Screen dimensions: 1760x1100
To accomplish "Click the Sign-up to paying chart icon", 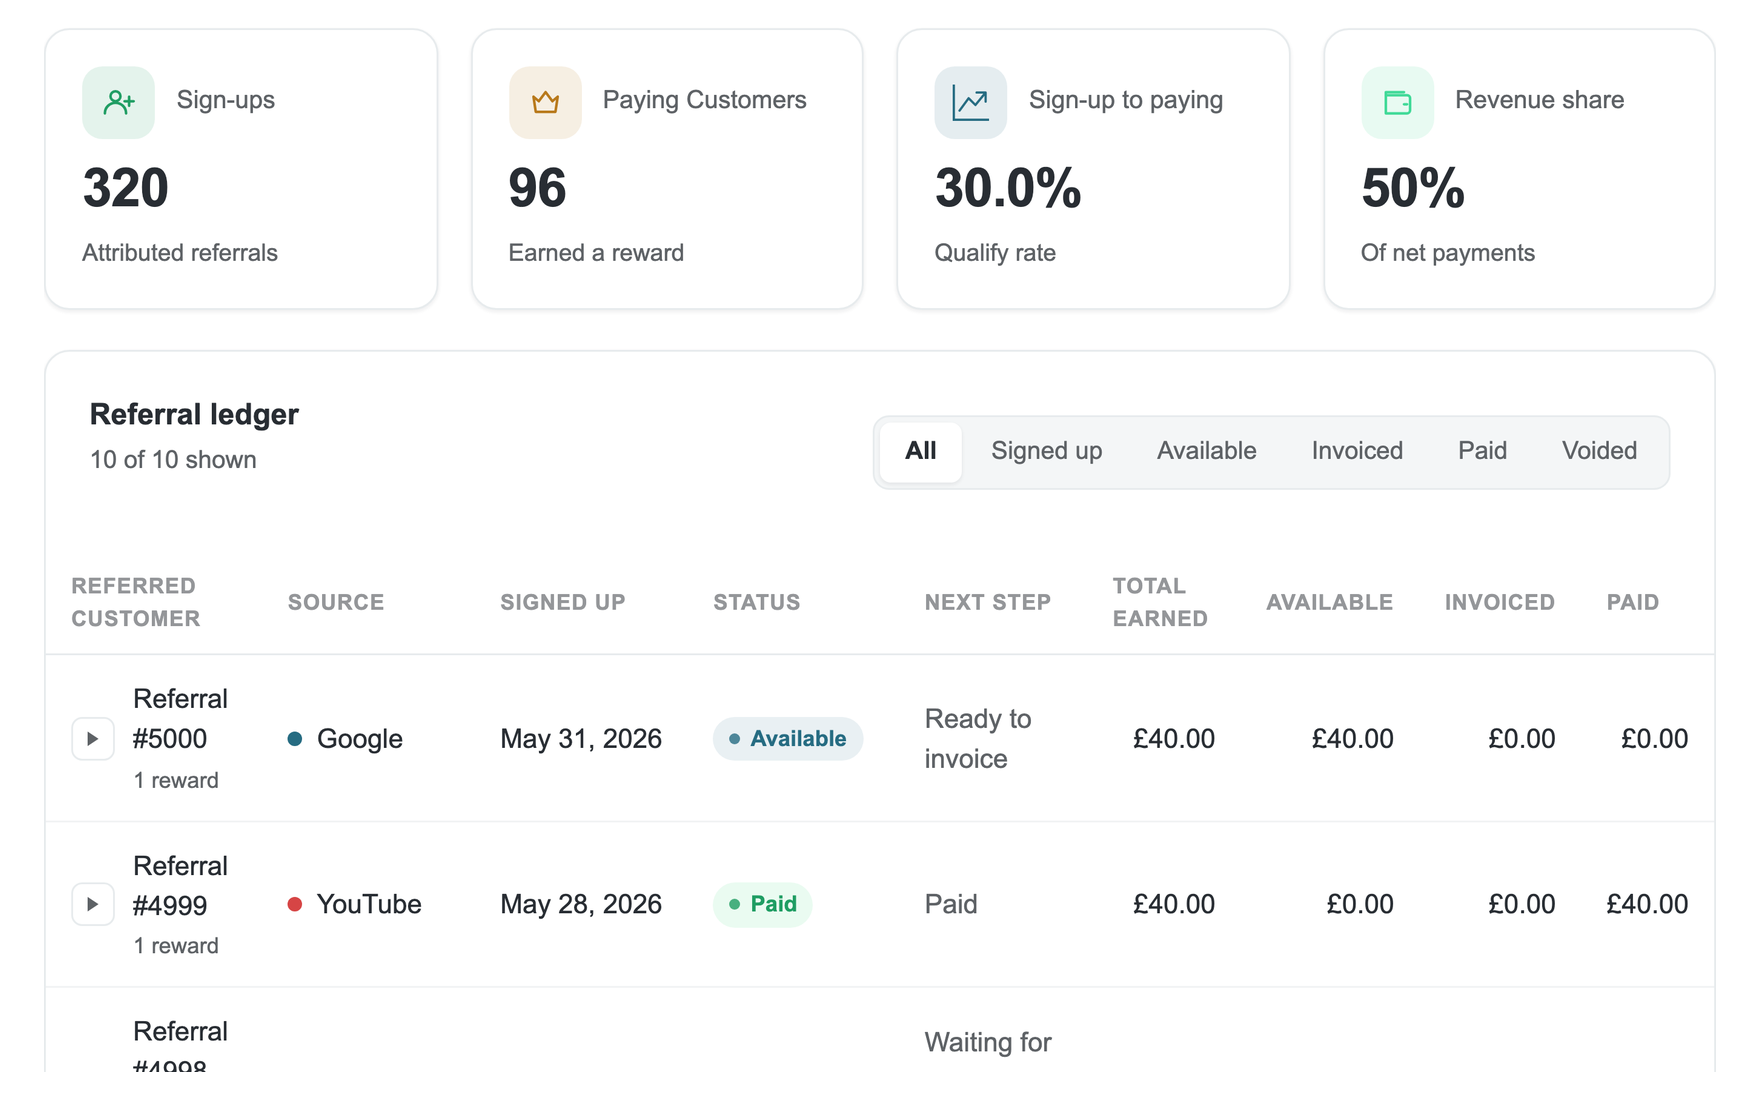I will pyautogui.click(x=970, y=102).
